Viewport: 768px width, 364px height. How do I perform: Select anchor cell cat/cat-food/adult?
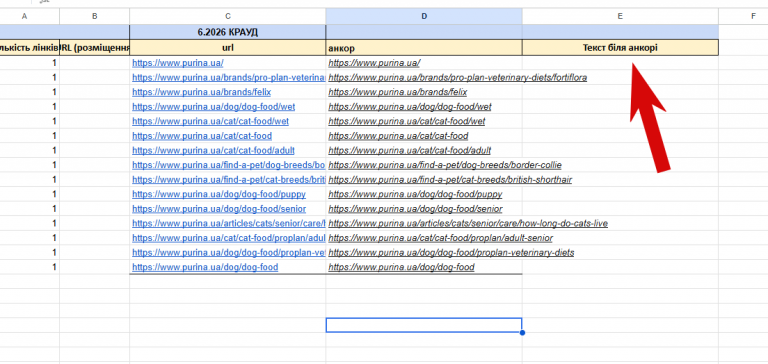(x=424, y=150)
